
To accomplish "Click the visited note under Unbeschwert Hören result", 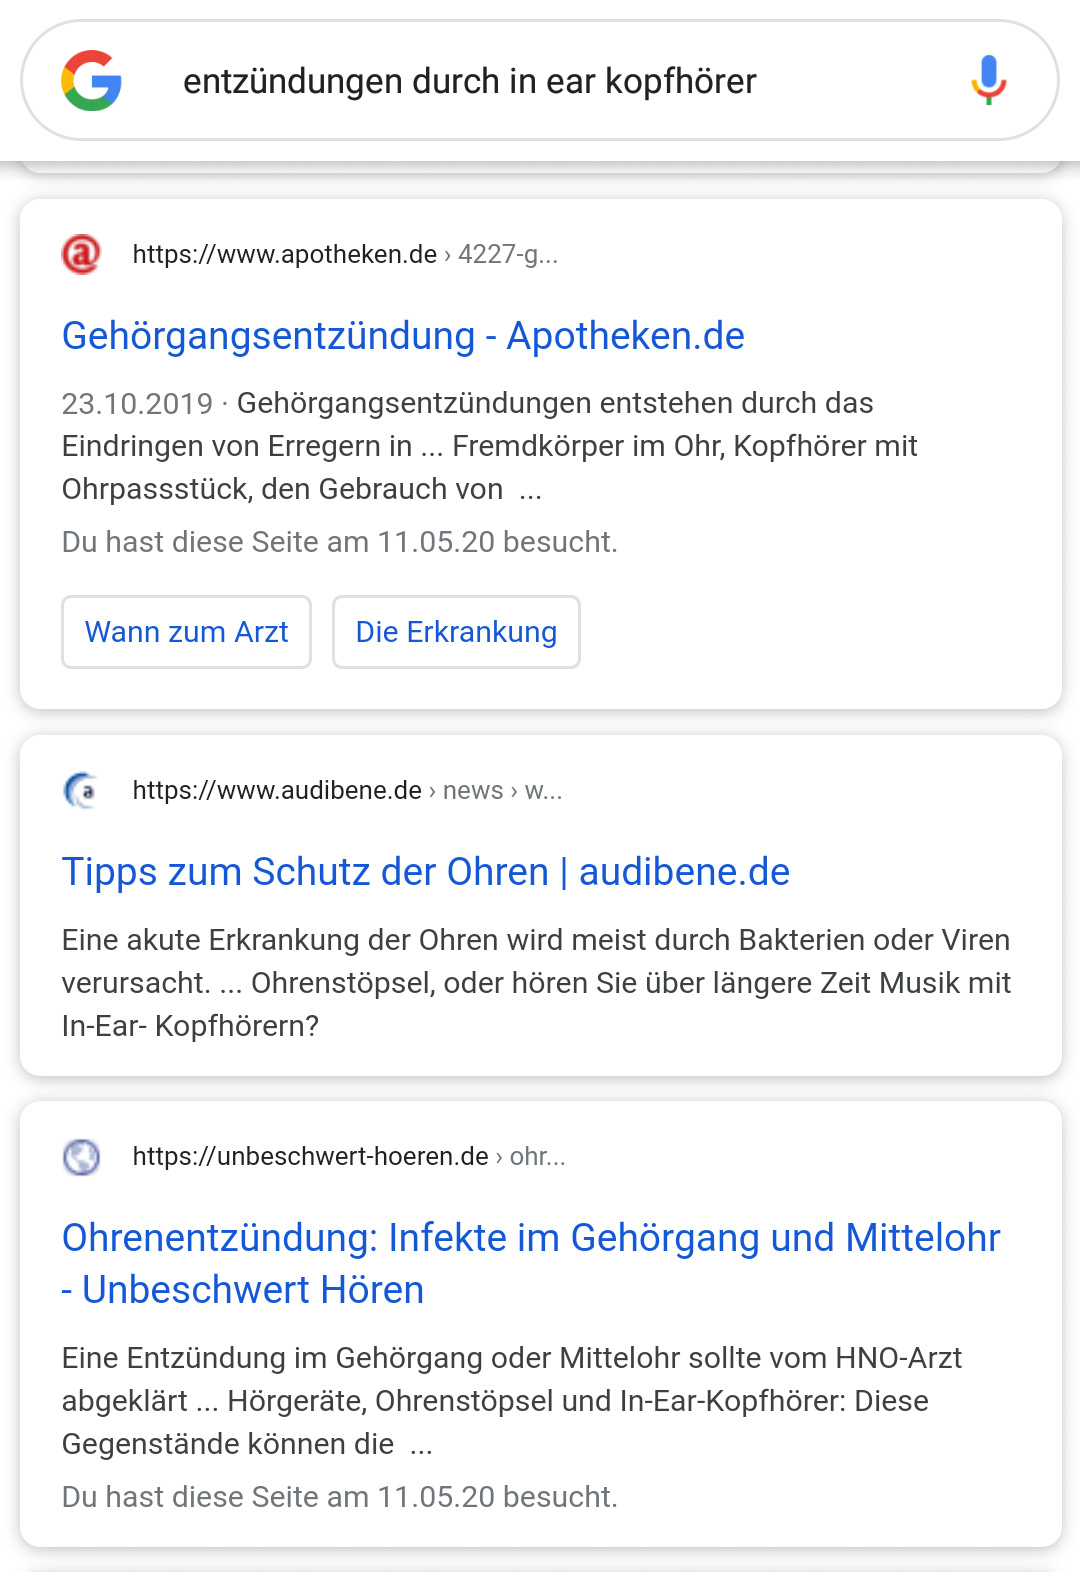I will tap(340, 1497).
